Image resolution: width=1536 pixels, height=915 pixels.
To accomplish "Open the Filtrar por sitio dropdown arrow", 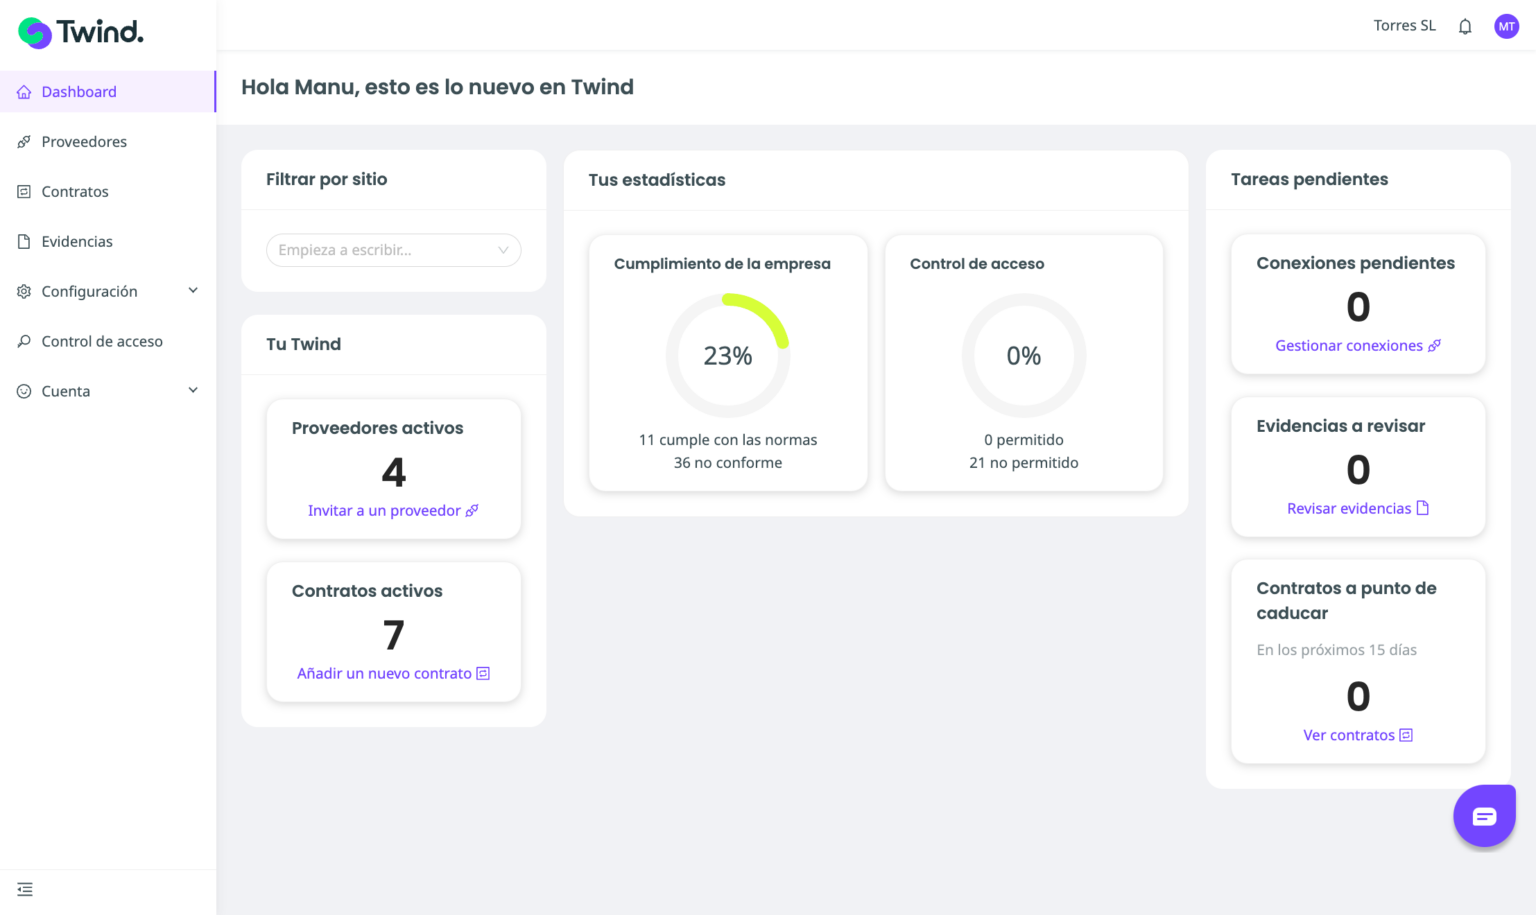I will tap(503, 250).
